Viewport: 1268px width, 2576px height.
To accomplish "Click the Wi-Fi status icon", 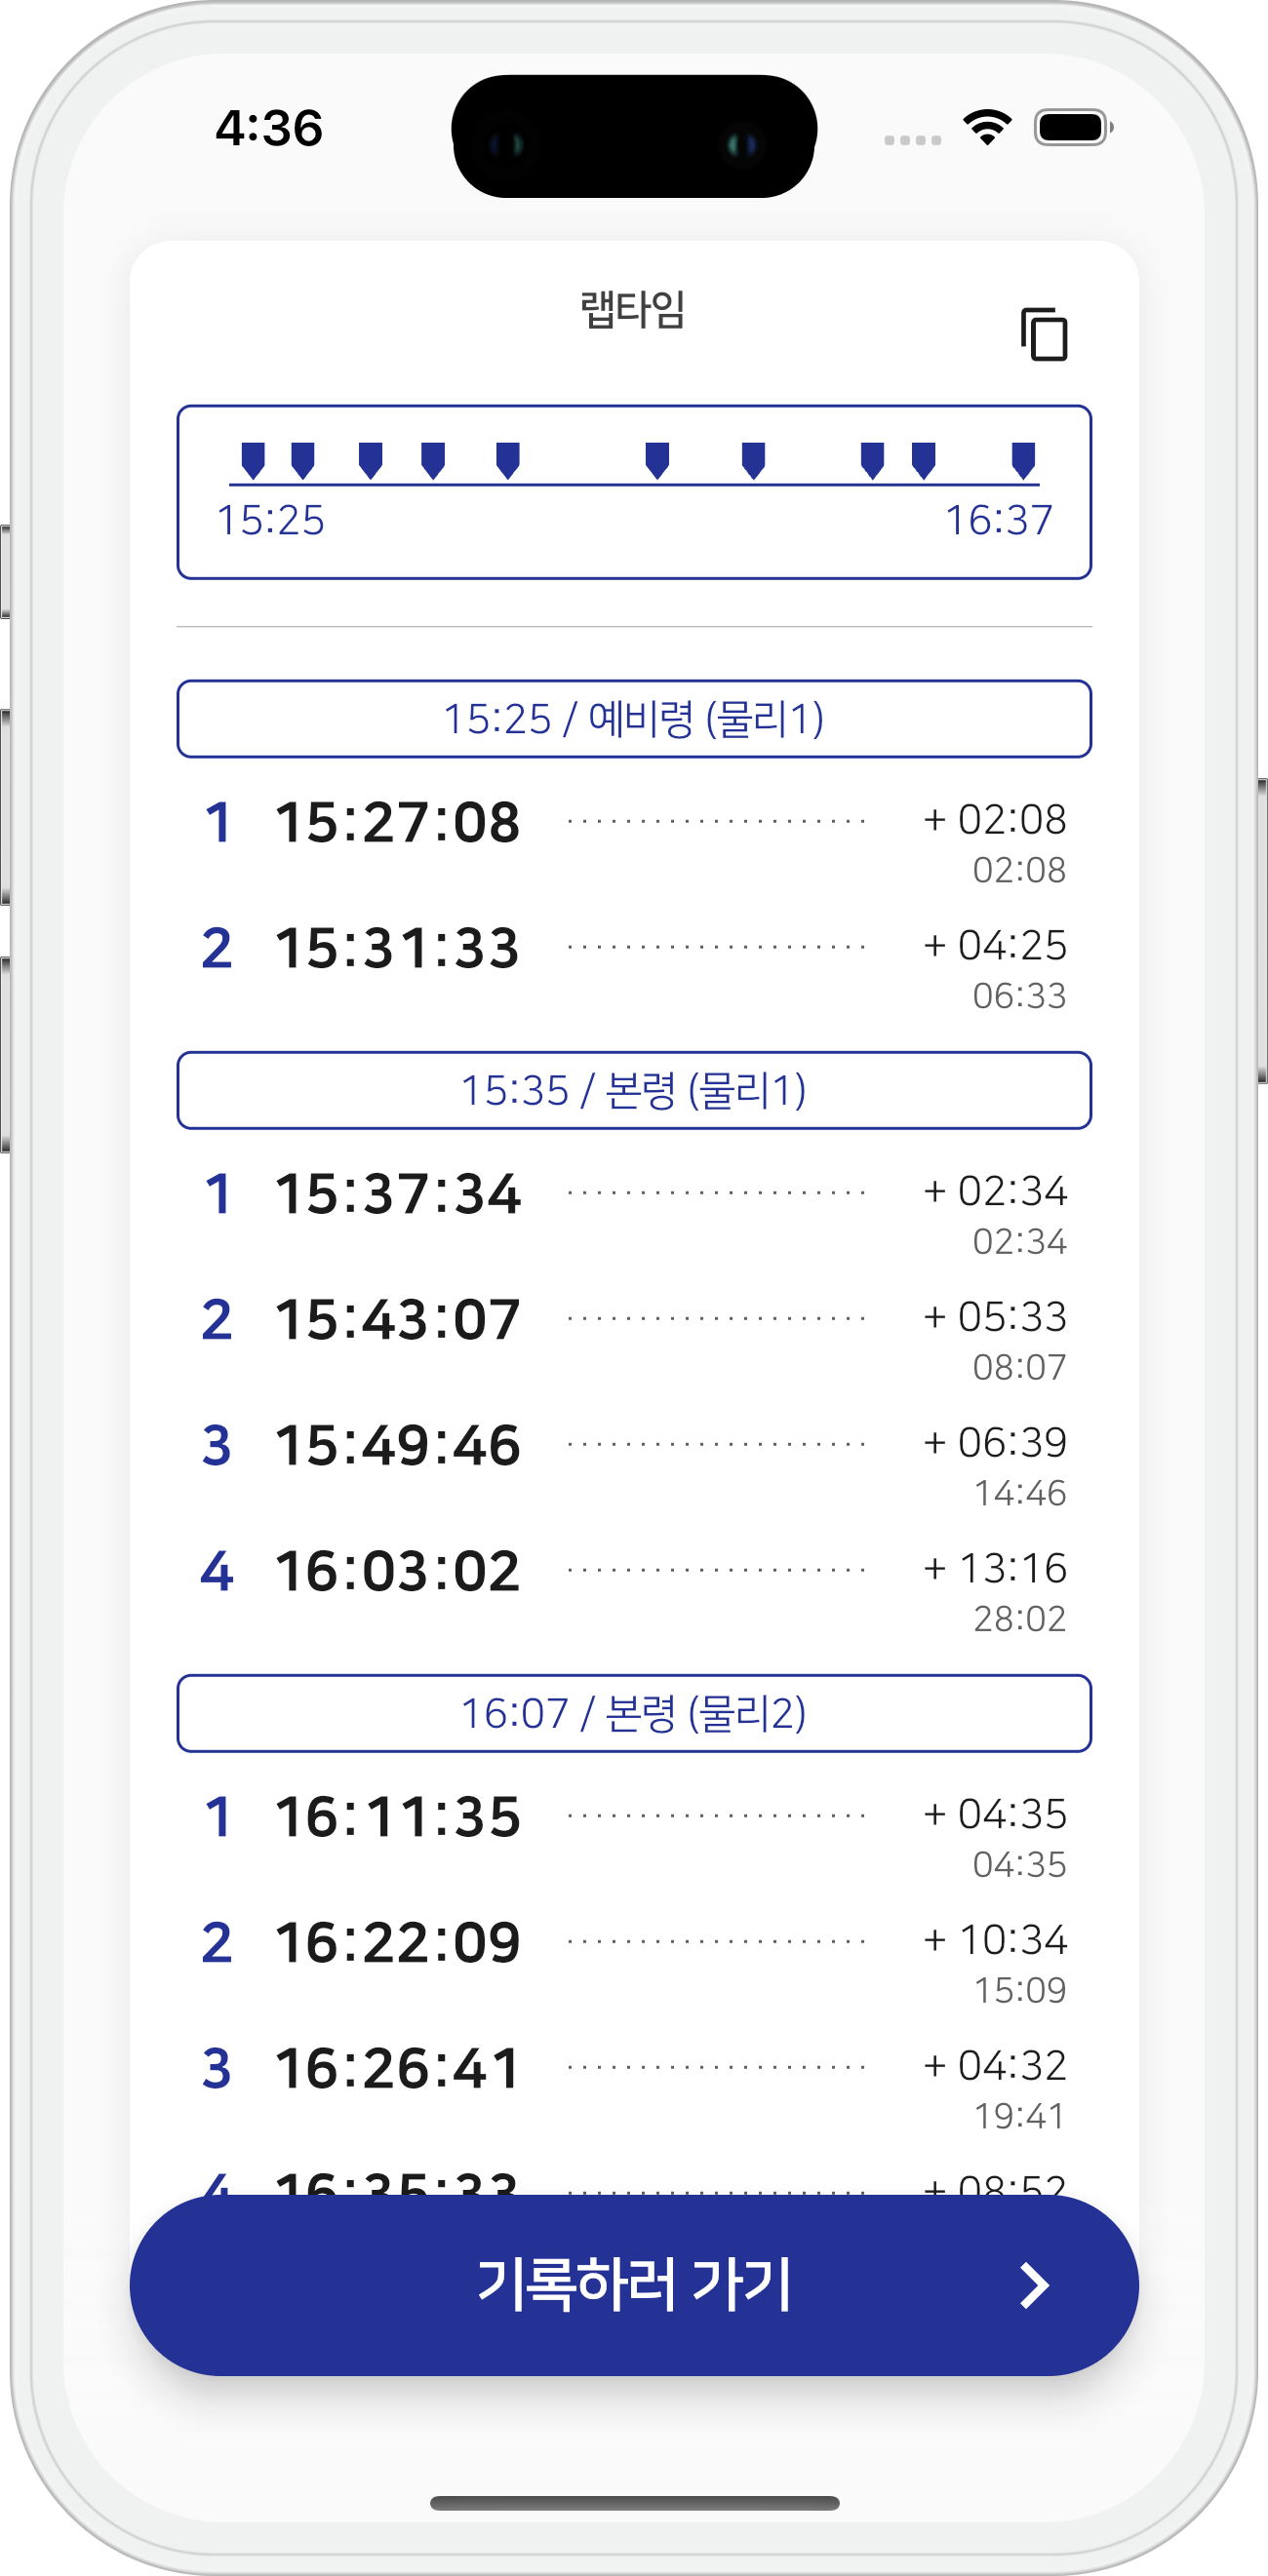I will (x=987, y=128).
